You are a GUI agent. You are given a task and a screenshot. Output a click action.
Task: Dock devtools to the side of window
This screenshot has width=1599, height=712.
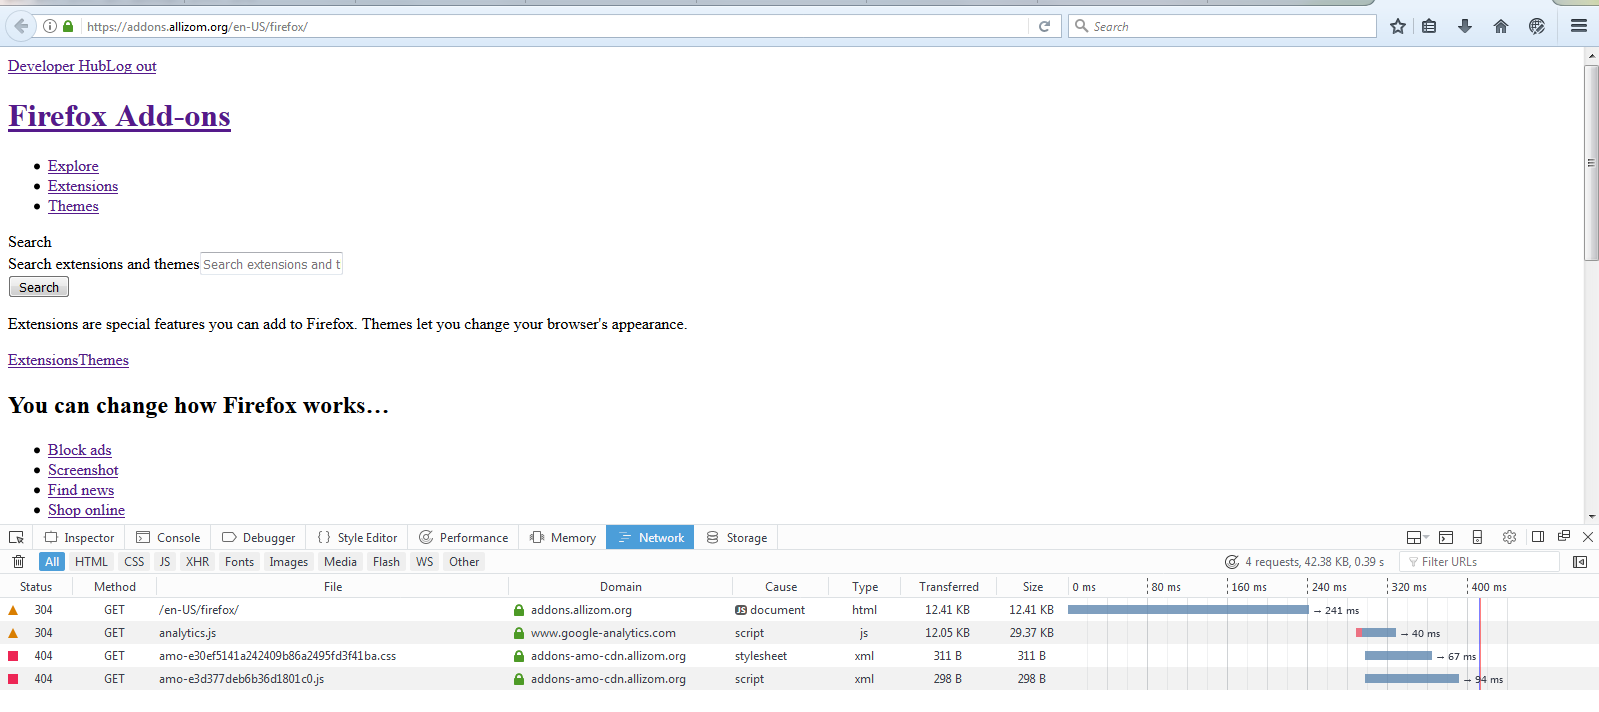click(1538, 537)
